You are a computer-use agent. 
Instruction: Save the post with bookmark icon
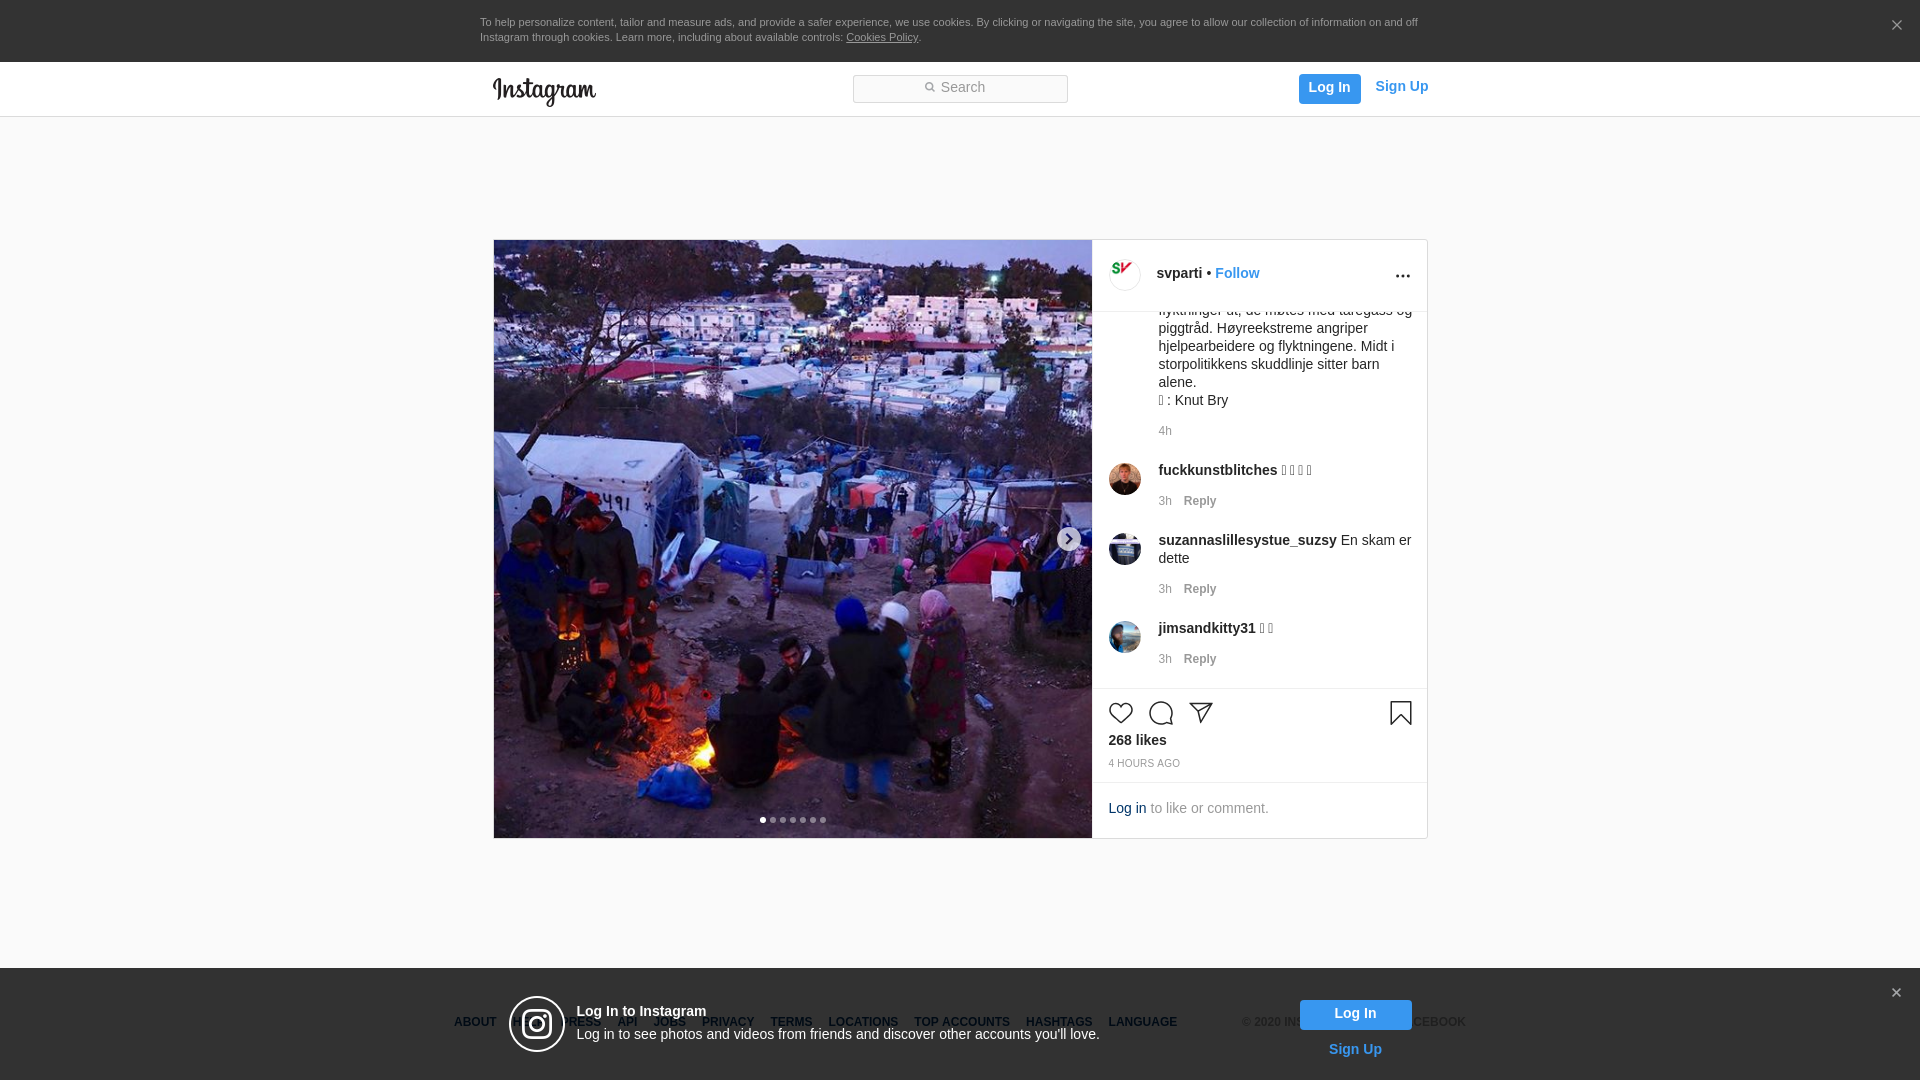pos(1400,713)
